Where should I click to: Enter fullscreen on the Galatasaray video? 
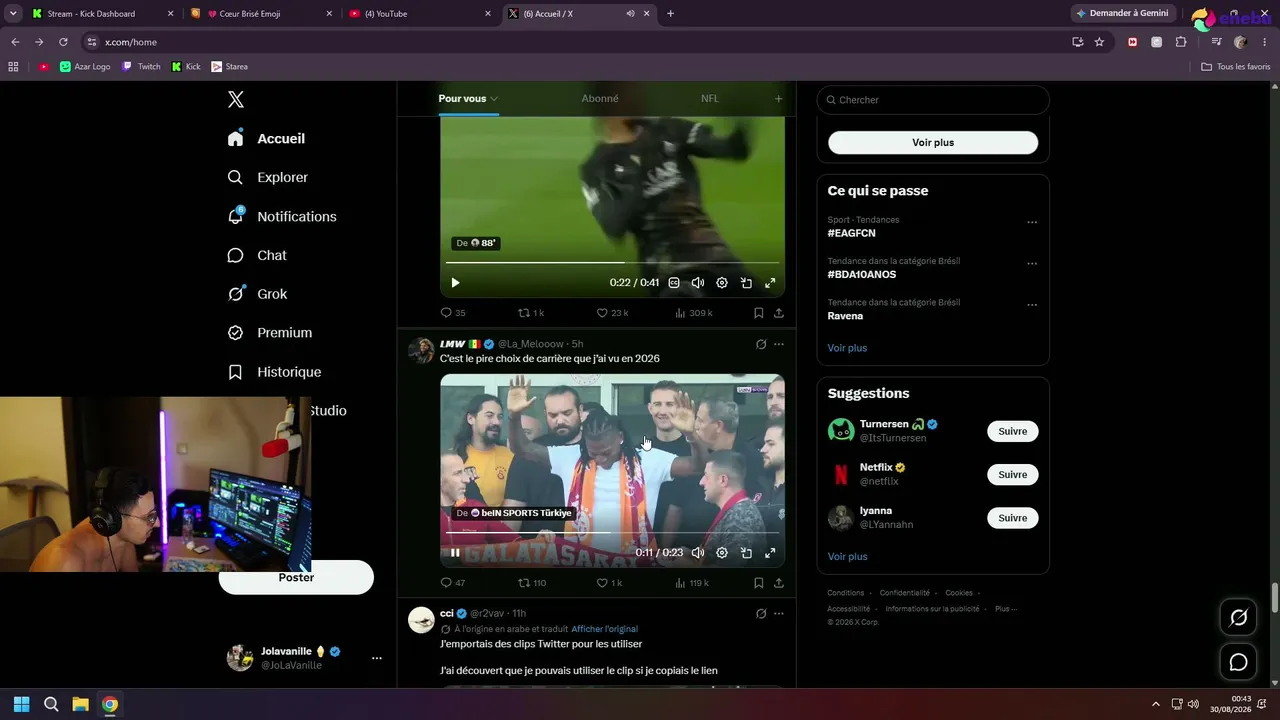770,552
